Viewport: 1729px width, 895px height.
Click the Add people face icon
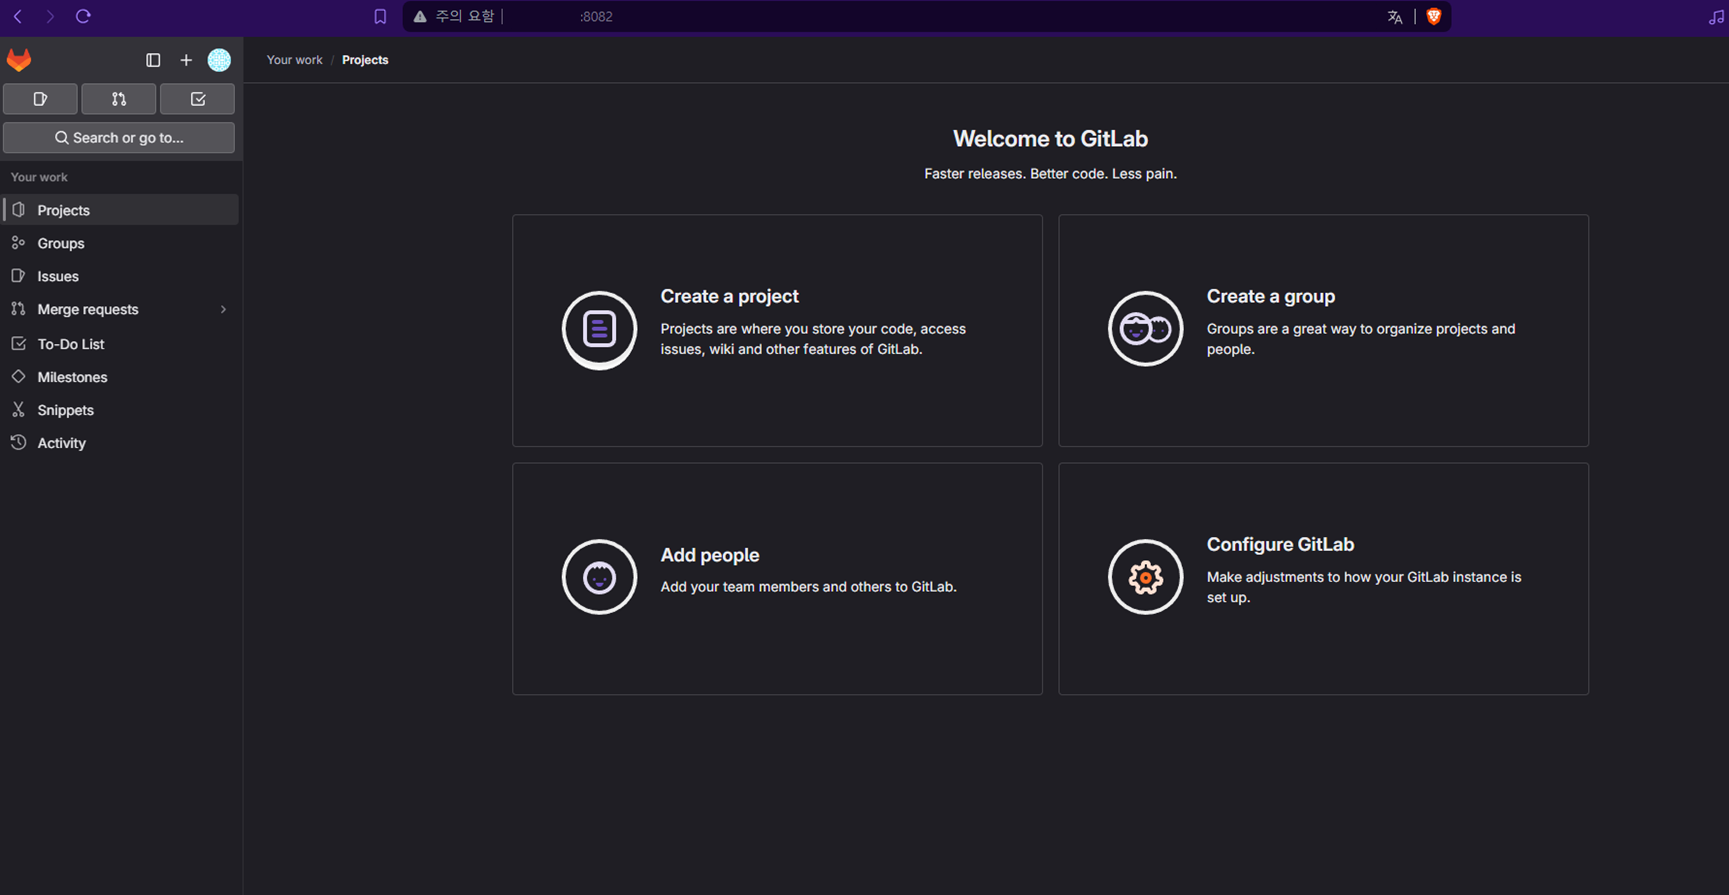[599, 577]
